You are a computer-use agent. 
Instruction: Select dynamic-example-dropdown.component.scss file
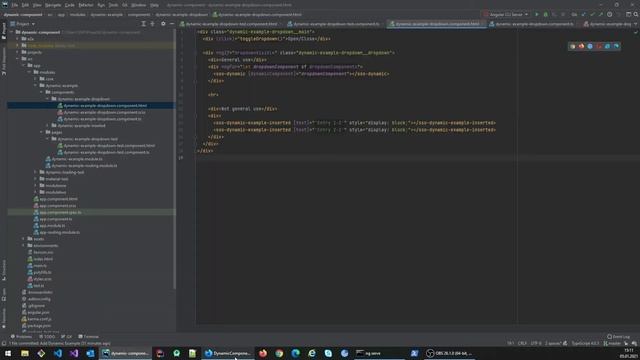pyautogui.click(x=101, y=112)
